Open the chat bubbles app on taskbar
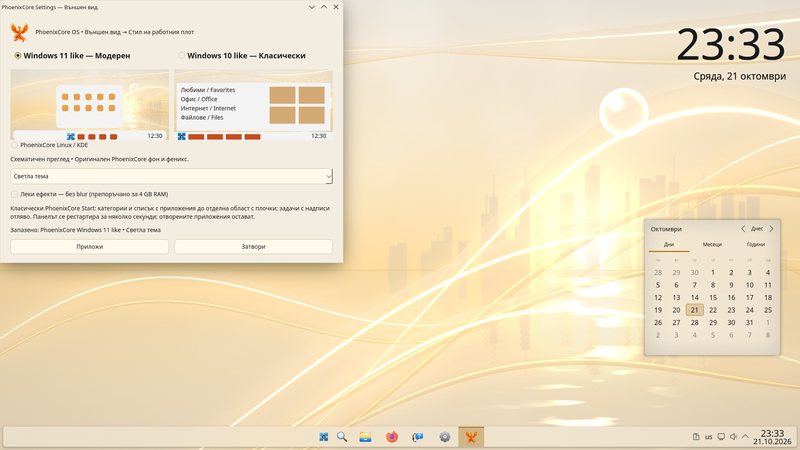800x450 pixels. pyautogui.click(x=418, y=437)
